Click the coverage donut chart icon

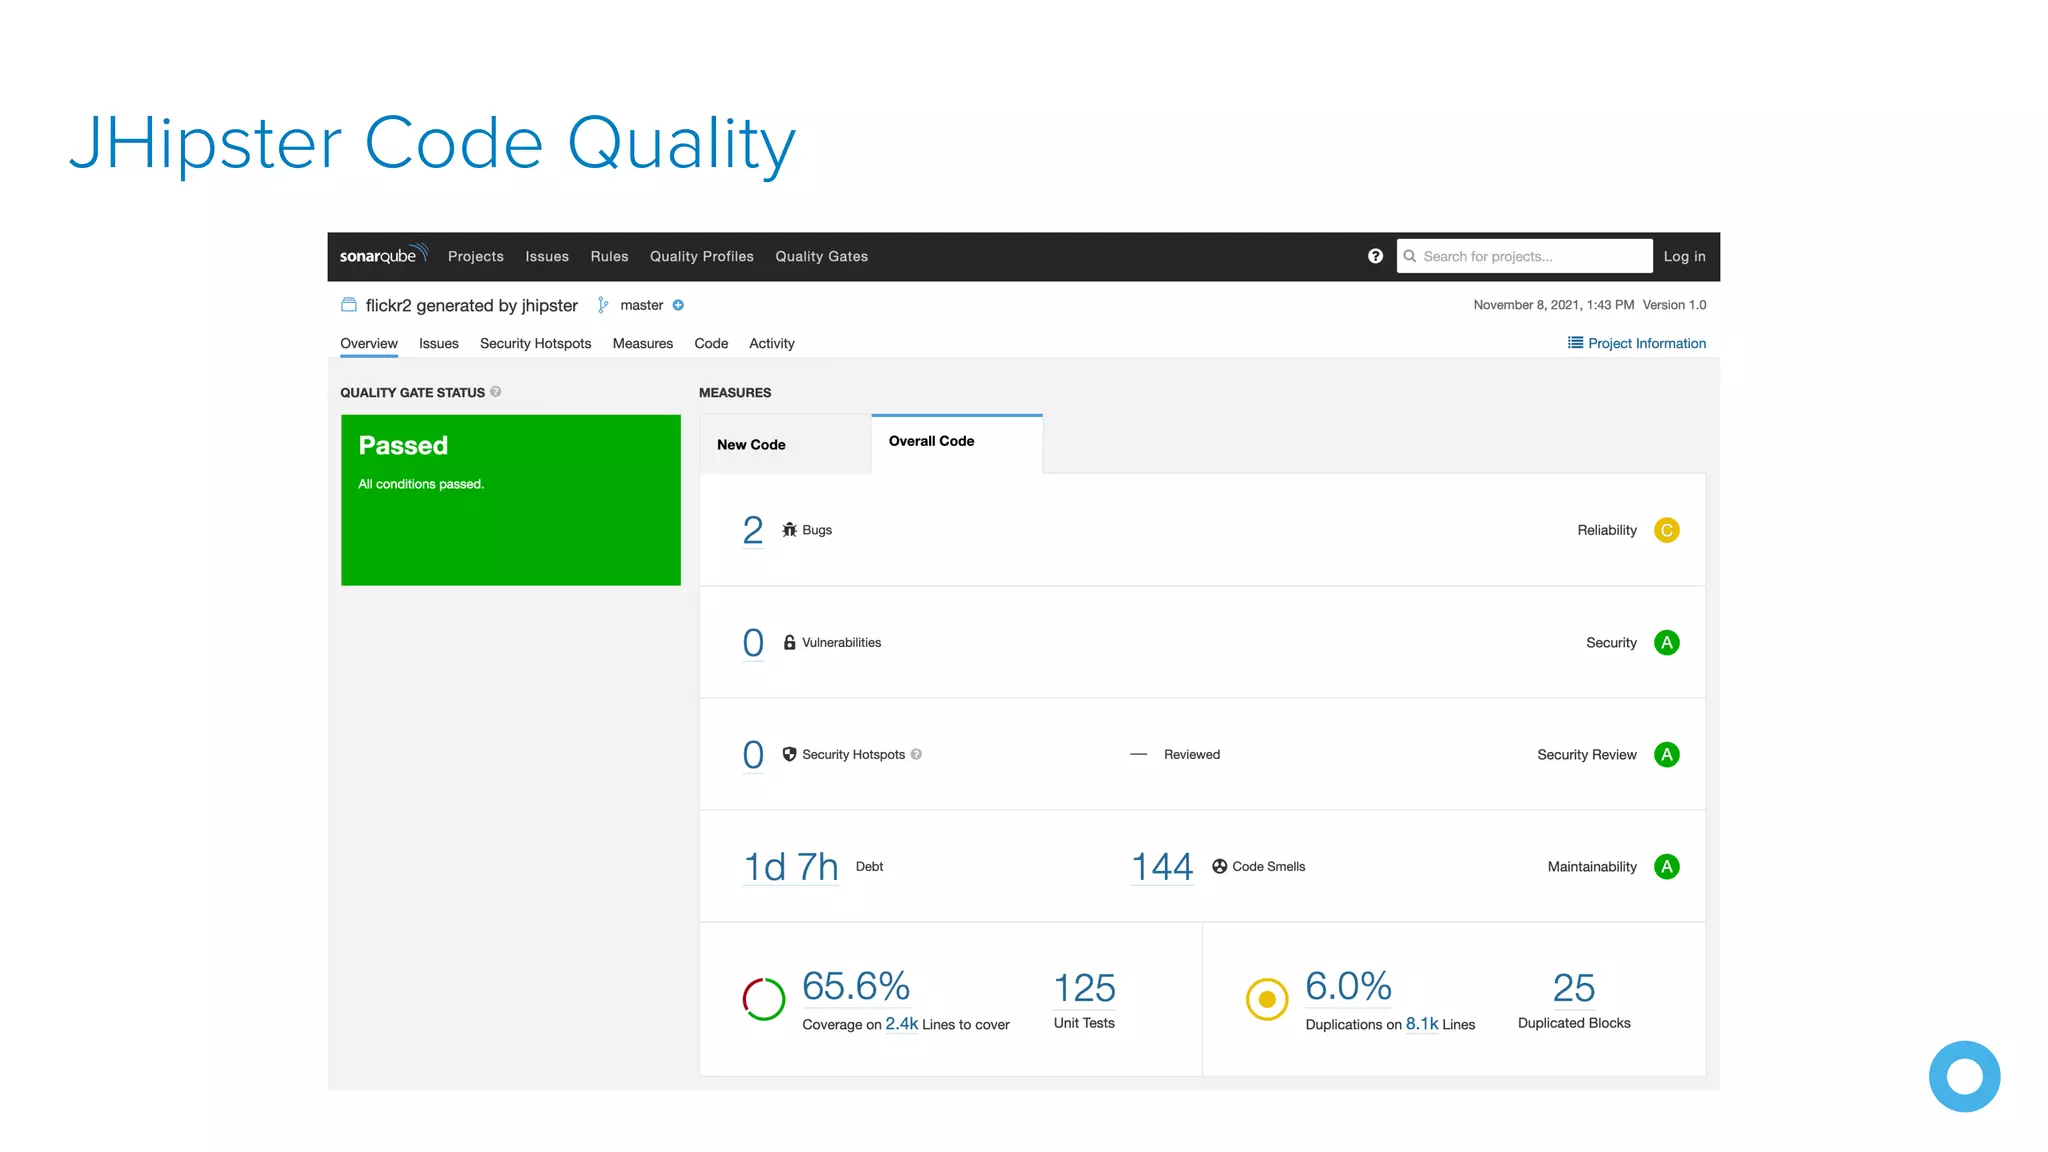(x=764, y=998)
